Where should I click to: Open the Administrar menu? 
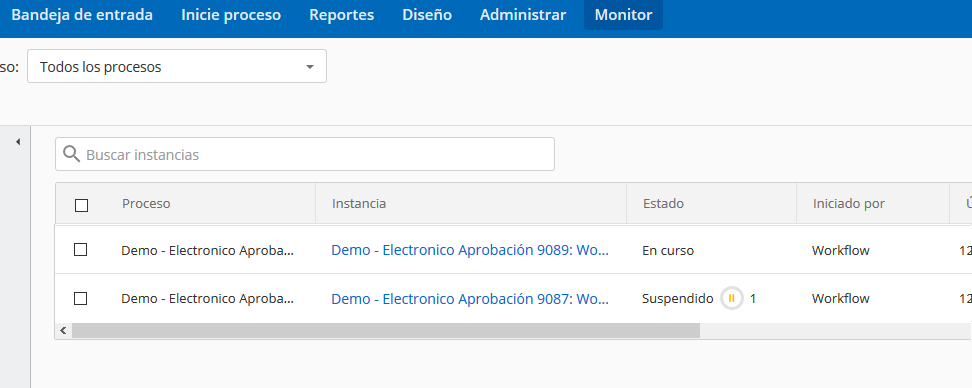(x=523, y=15)
